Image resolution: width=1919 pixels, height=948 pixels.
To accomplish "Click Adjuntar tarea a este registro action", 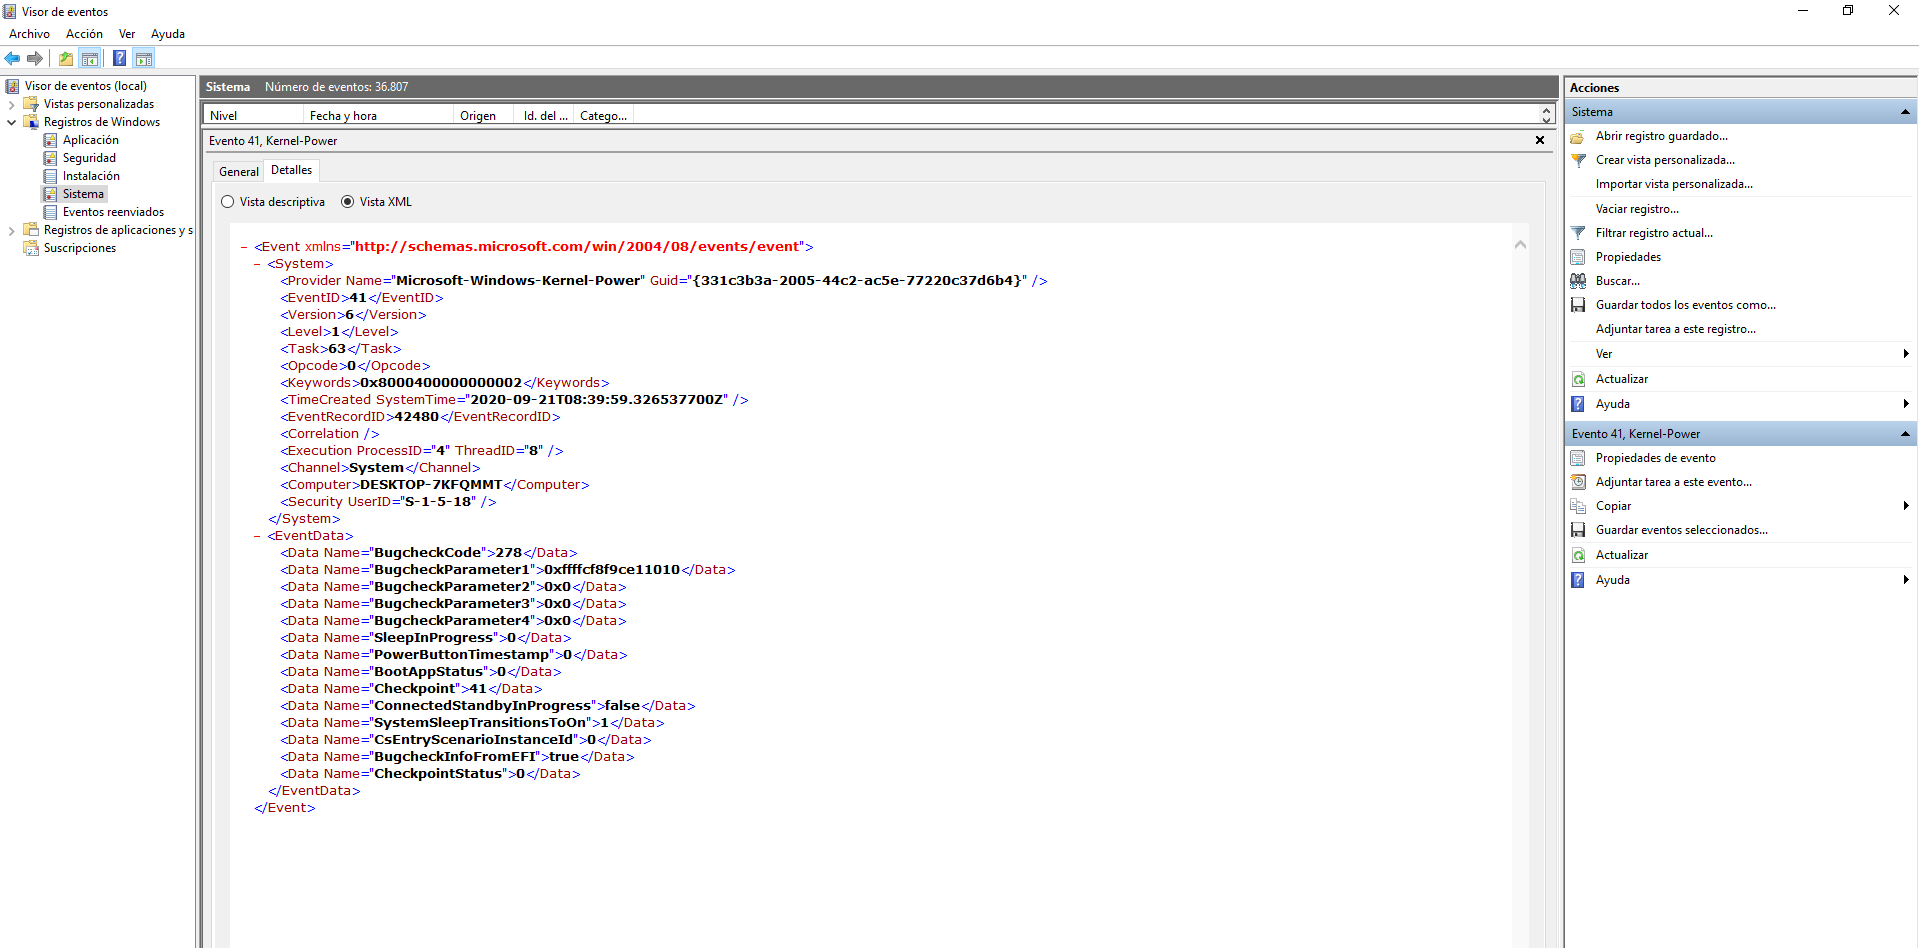I will tap(1675, 329).
